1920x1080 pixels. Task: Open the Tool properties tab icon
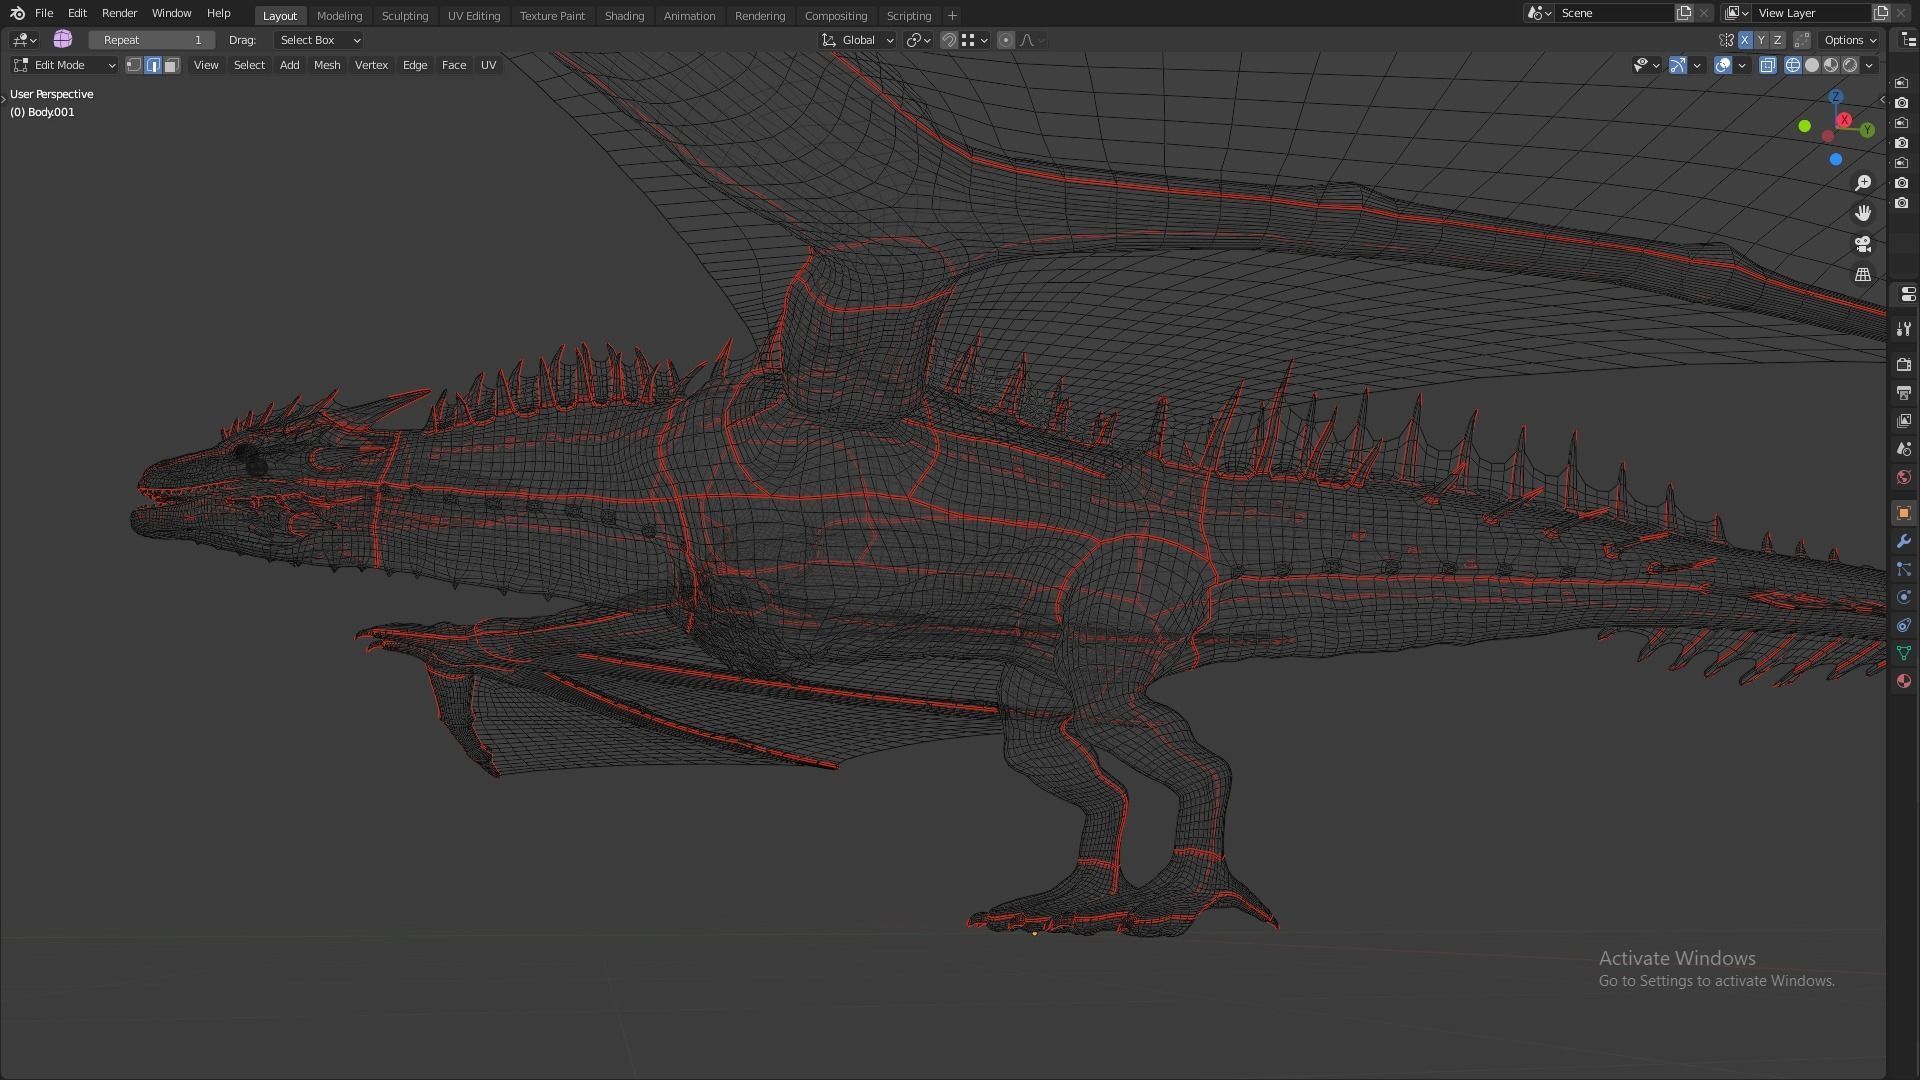(1904, 329)
